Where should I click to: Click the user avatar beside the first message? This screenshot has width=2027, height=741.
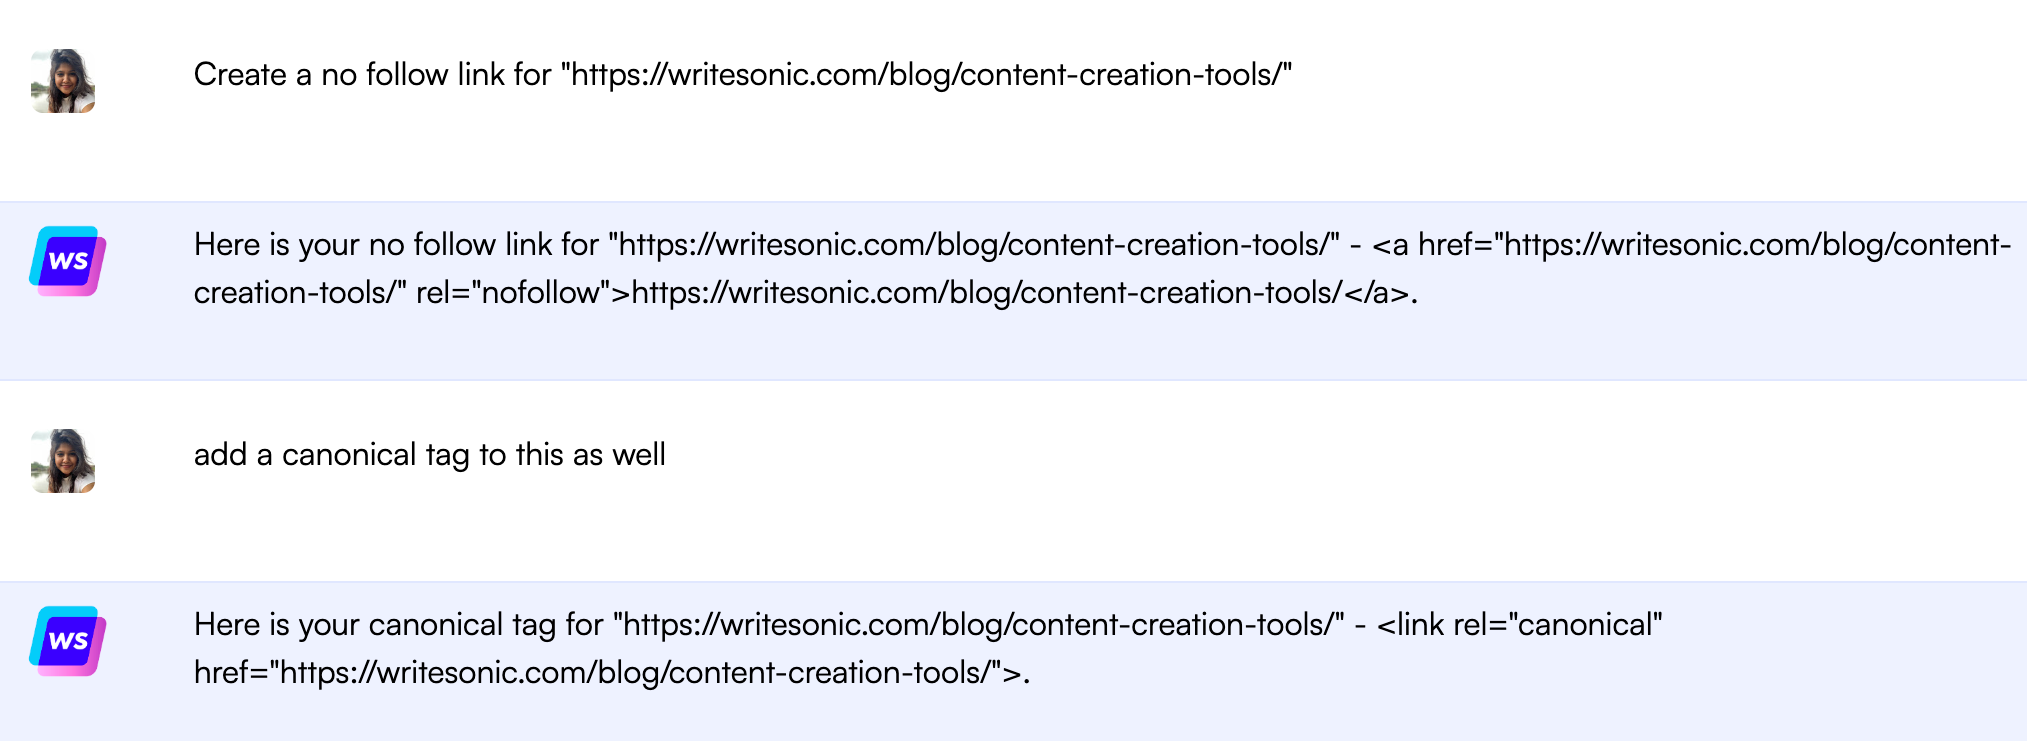click(x=63, y=81)
